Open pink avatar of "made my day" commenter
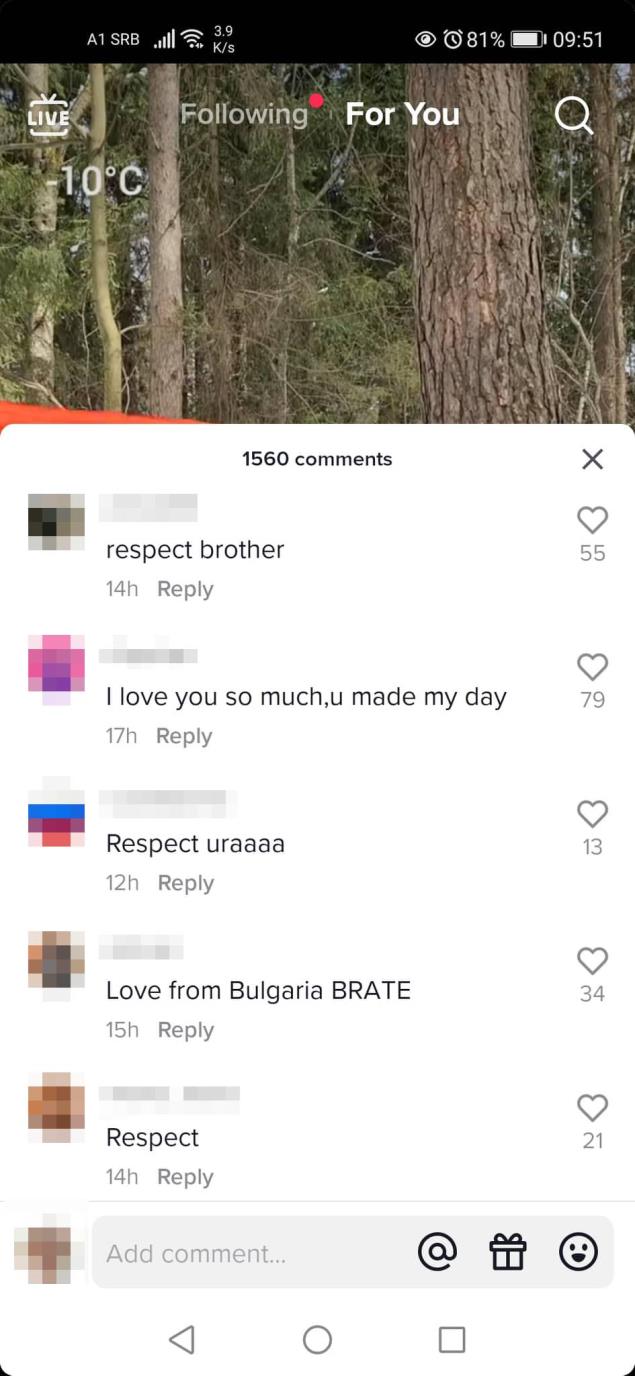This screenshot has height=1376, width=635. click(x=56, y=669)
